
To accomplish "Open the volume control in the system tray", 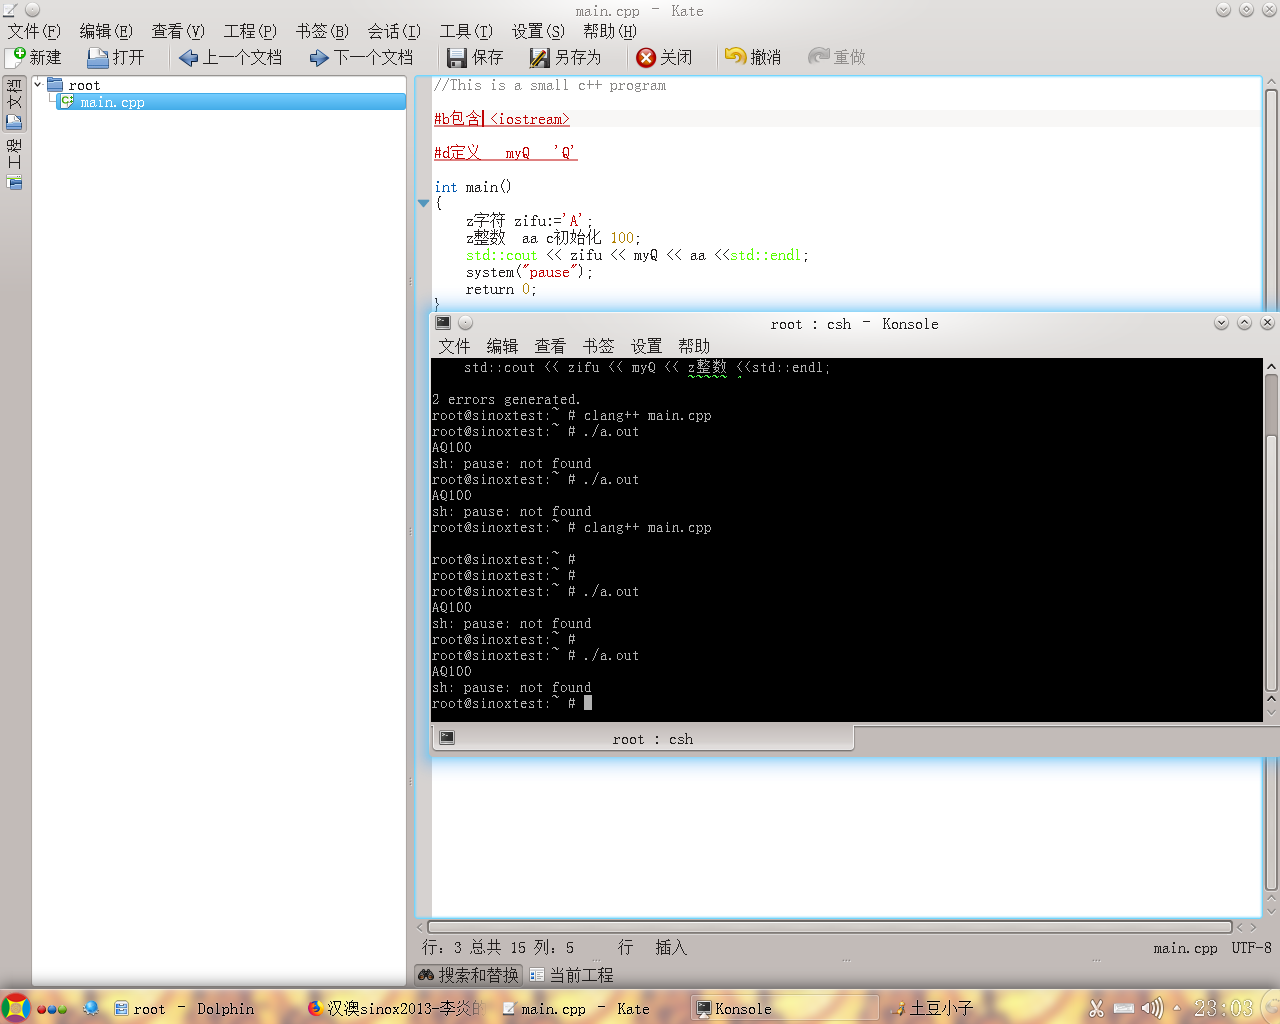I will coord(1152,1009).
